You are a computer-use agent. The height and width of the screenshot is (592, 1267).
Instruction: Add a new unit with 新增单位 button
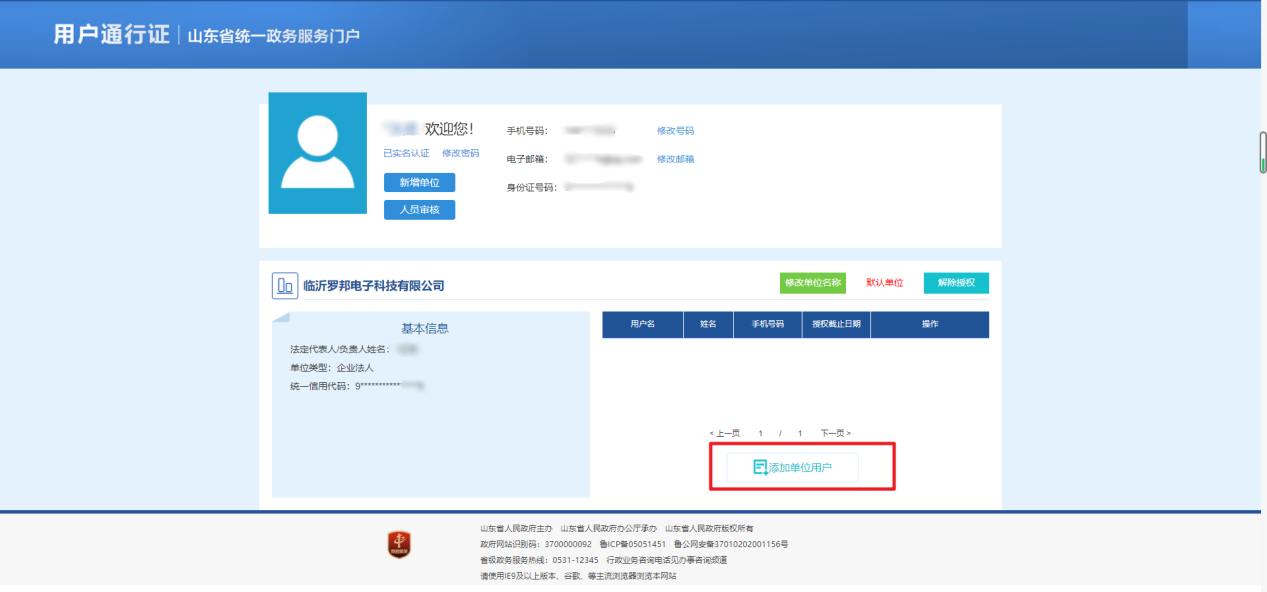tap(419, 182)
